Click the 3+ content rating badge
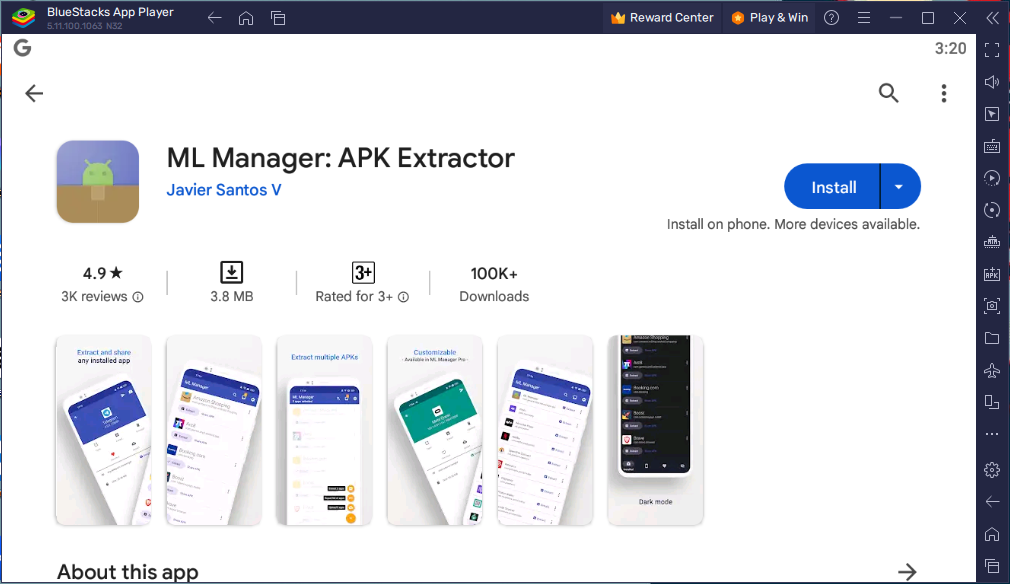The image size is (1010, 584). coord(363,272)
